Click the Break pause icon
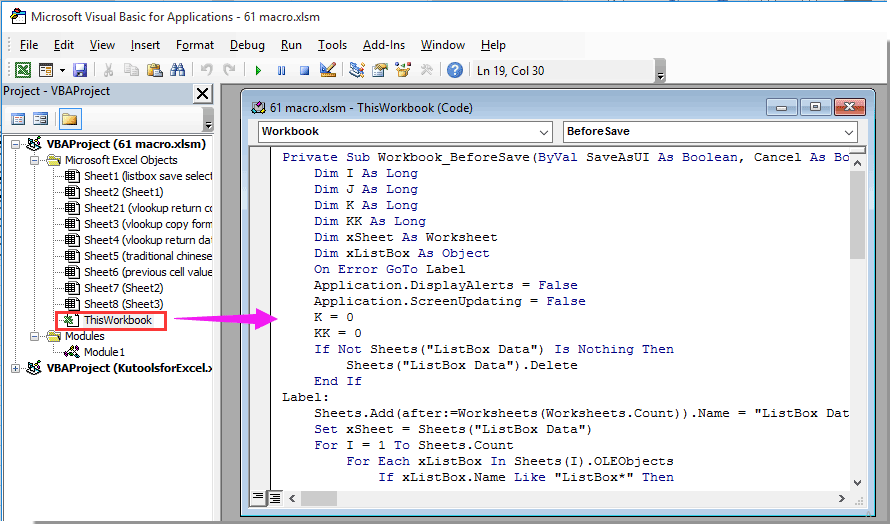Image resolution: width=890 pixels, height=524 pixels. pyautogui.click(x=281, y=70)
